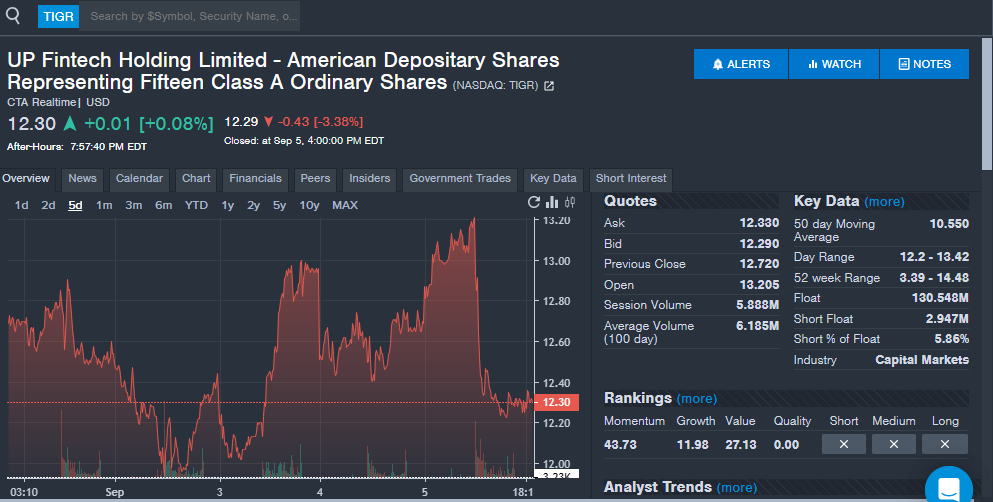Select 5d chart range
Image resolution: width=993 pixels, height=502 pixels.
point(75,205)
